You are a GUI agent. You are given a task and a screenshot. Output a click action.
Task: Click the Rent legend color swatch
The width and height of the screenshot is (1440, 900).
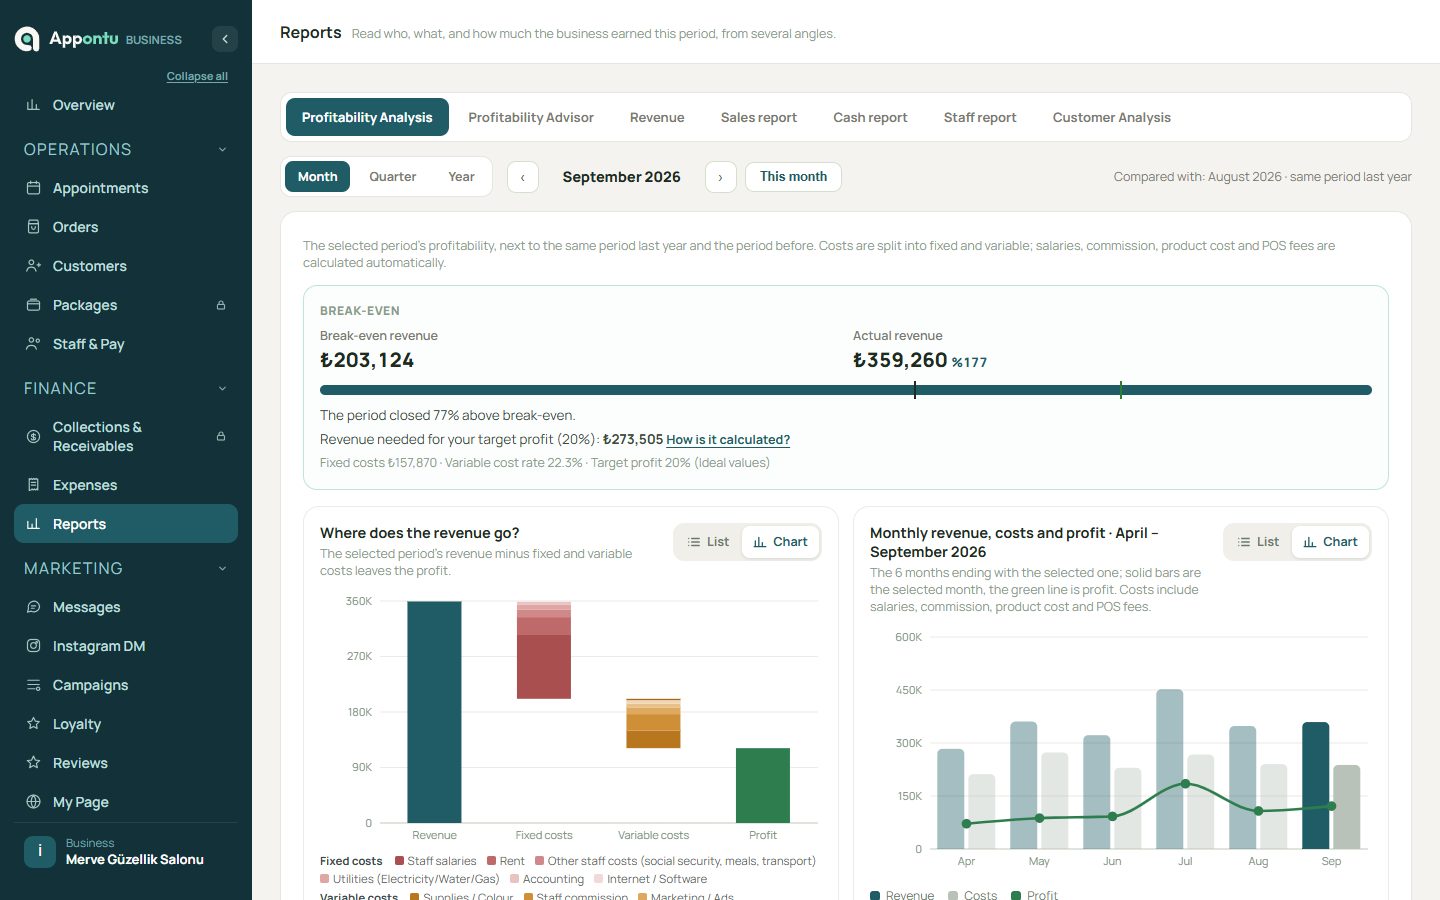click(492, 861)
